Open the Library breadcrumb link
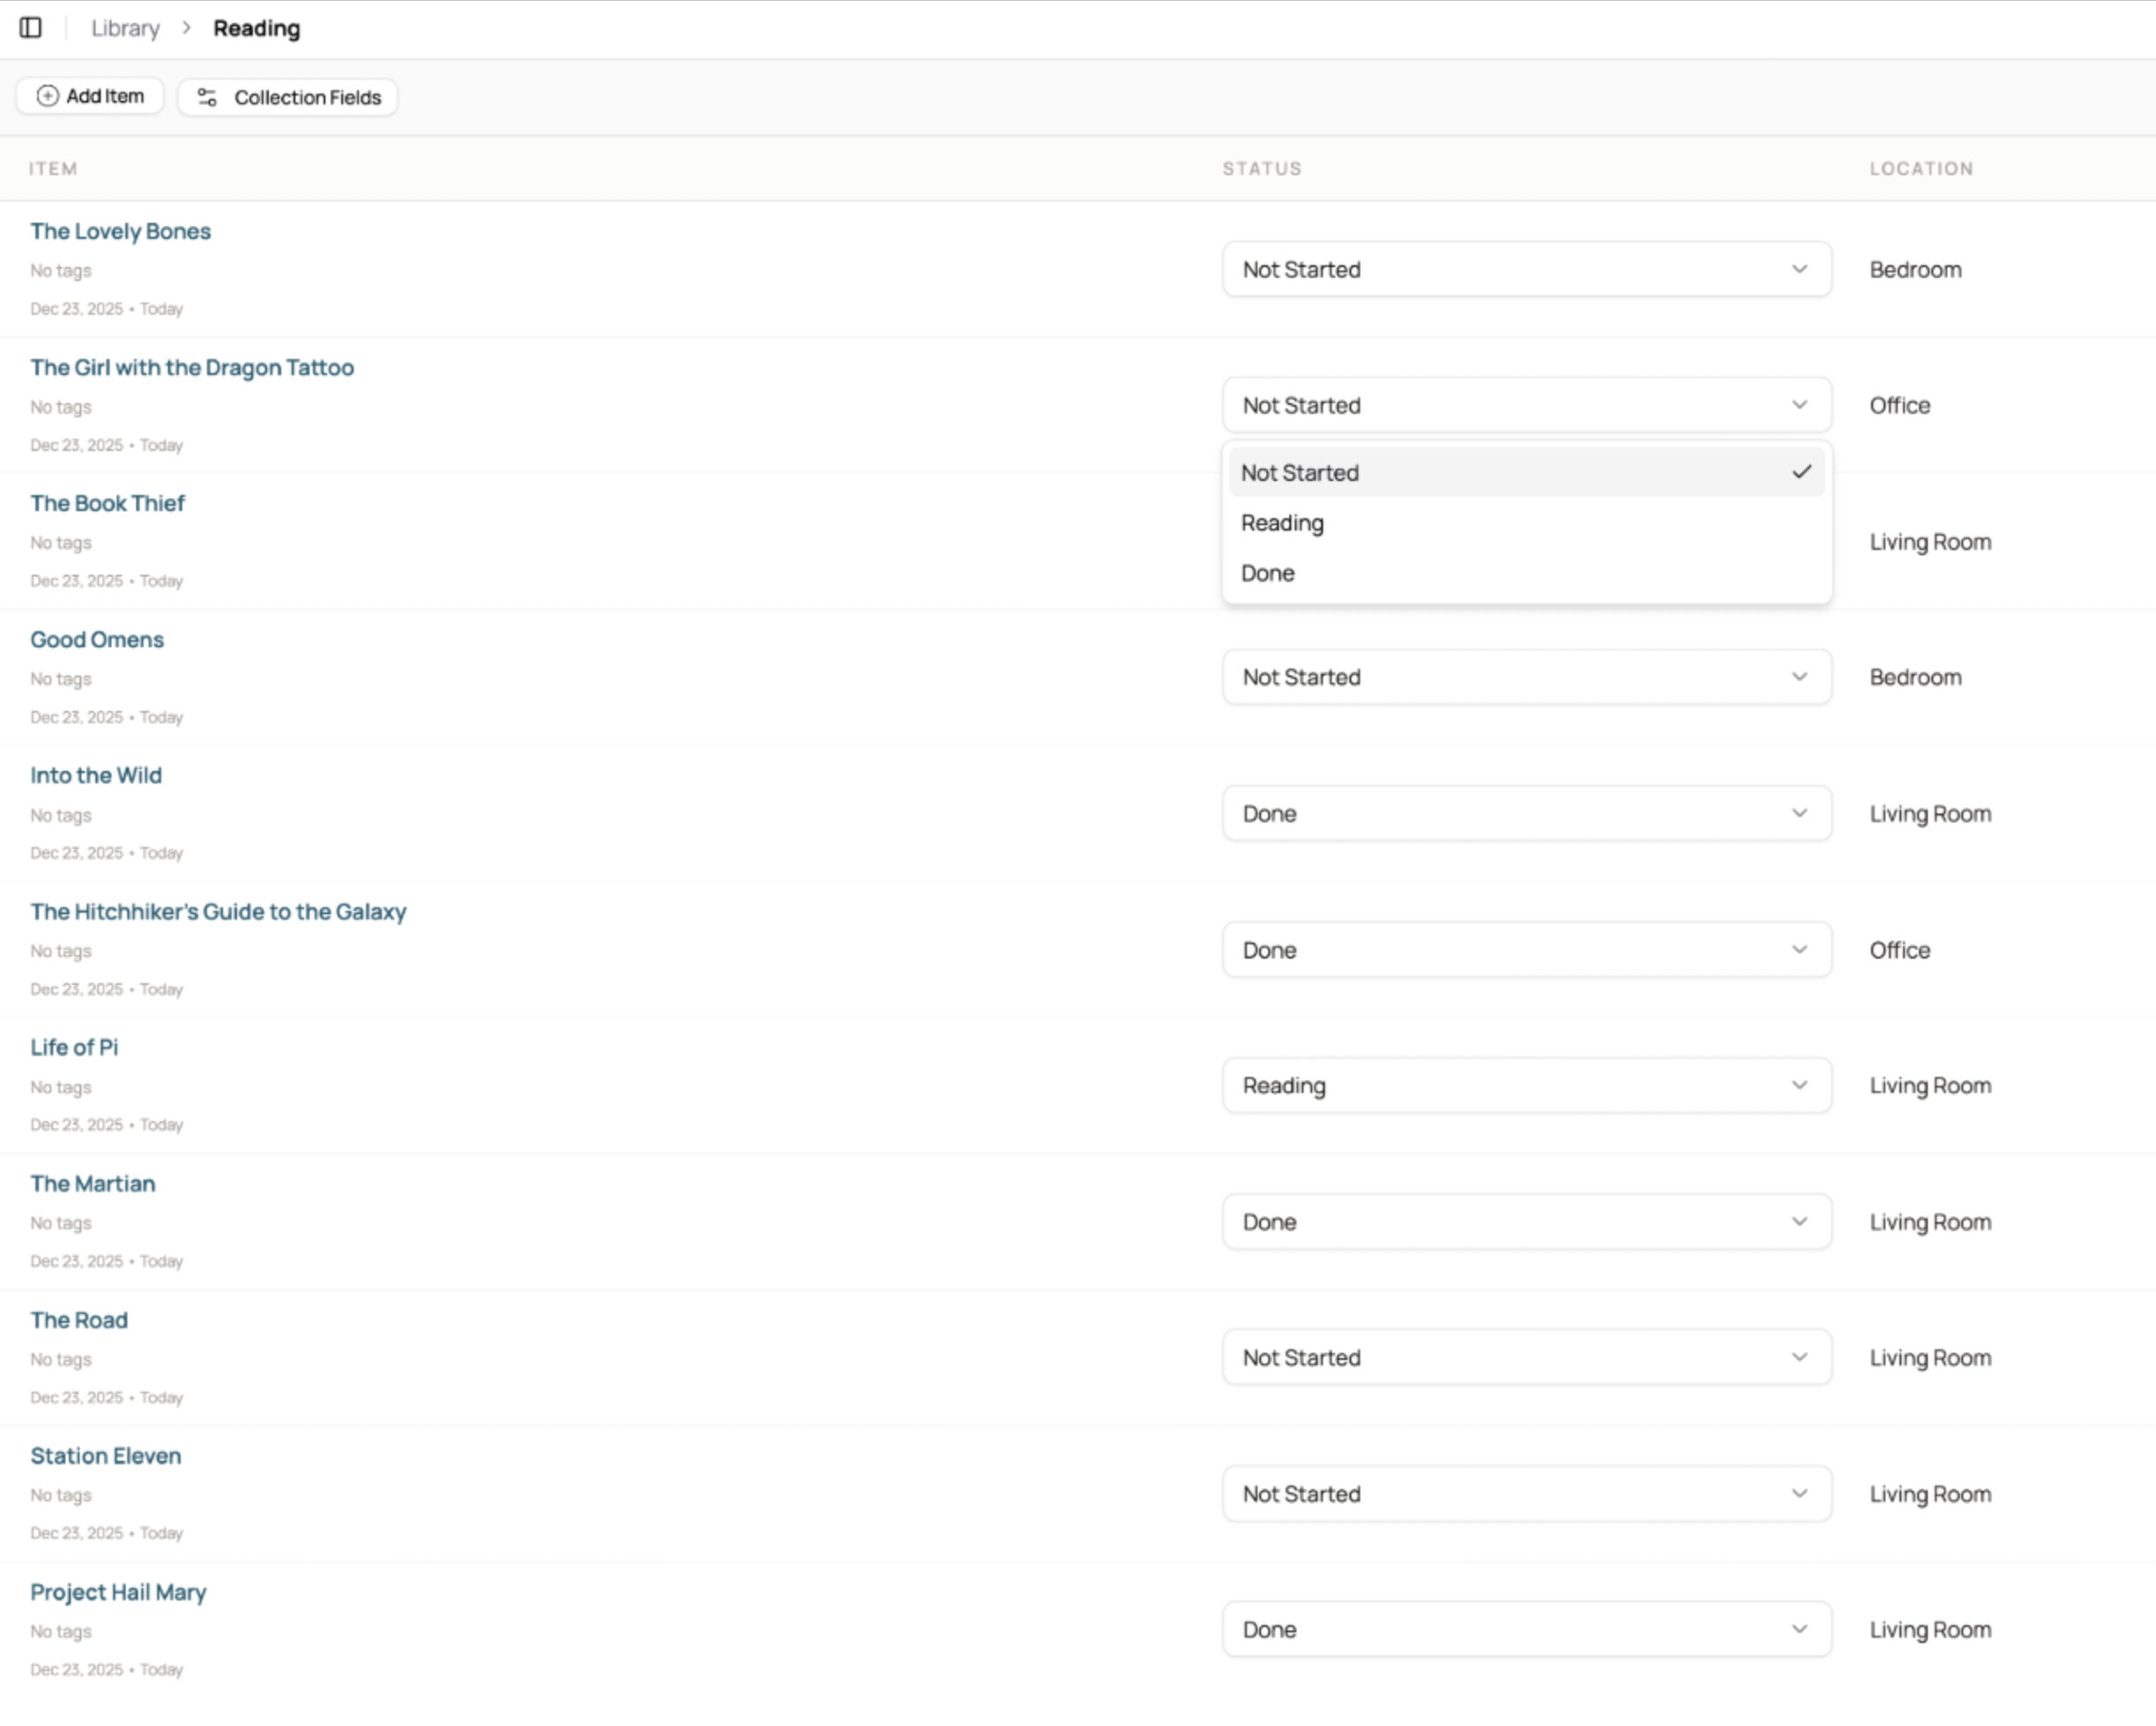This screenshot has height=1726, width=2156. tap(124, 28)
